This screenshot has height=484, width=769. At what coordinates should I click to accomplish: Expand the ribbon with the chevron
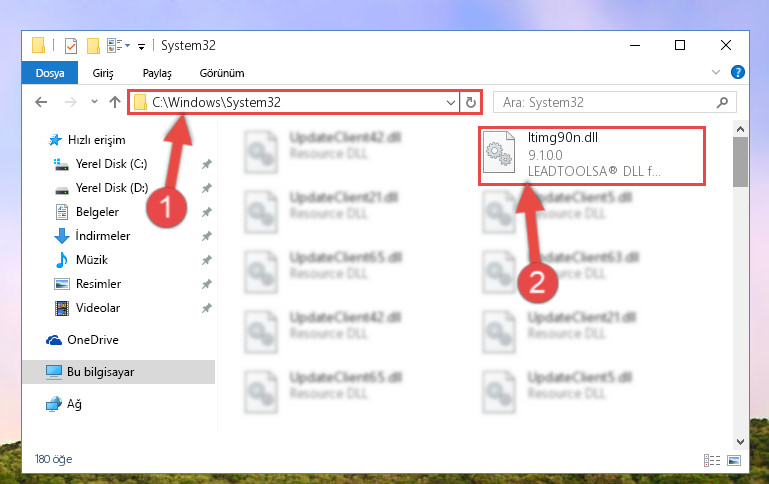pos(716,73)
